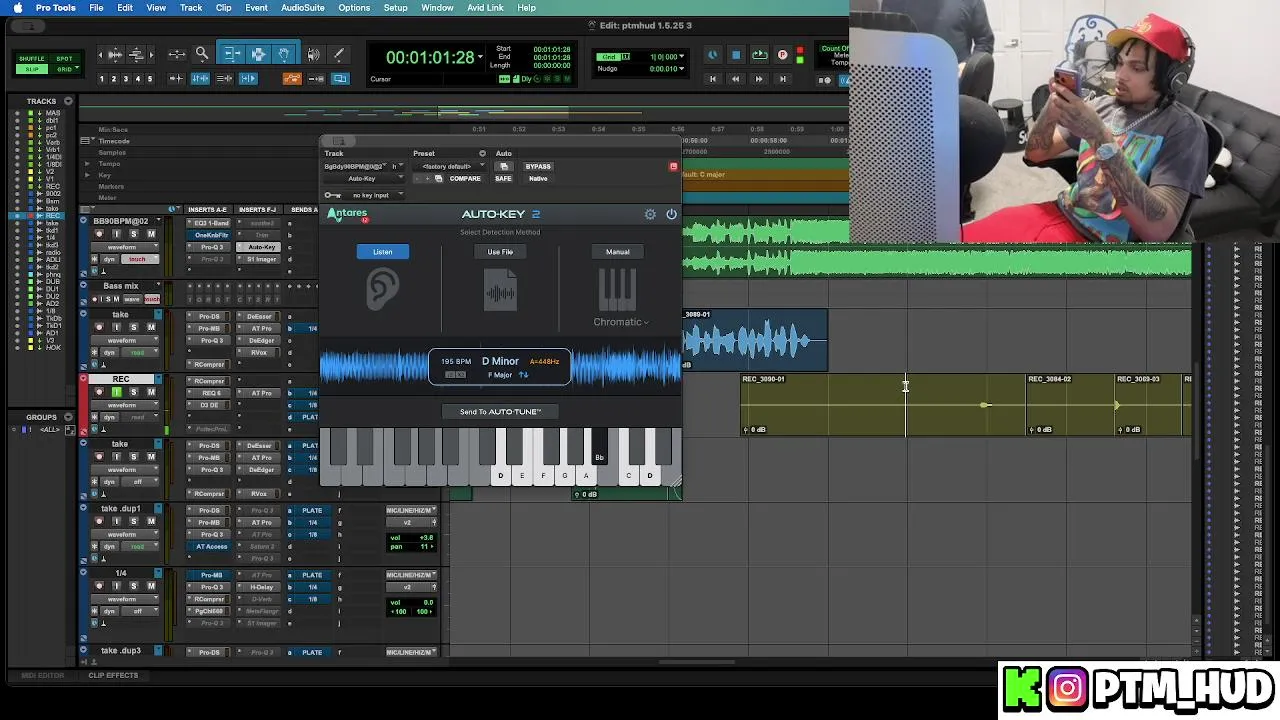
Task: Click Send To AUTO-TUNE button
Action: point(500,412)
